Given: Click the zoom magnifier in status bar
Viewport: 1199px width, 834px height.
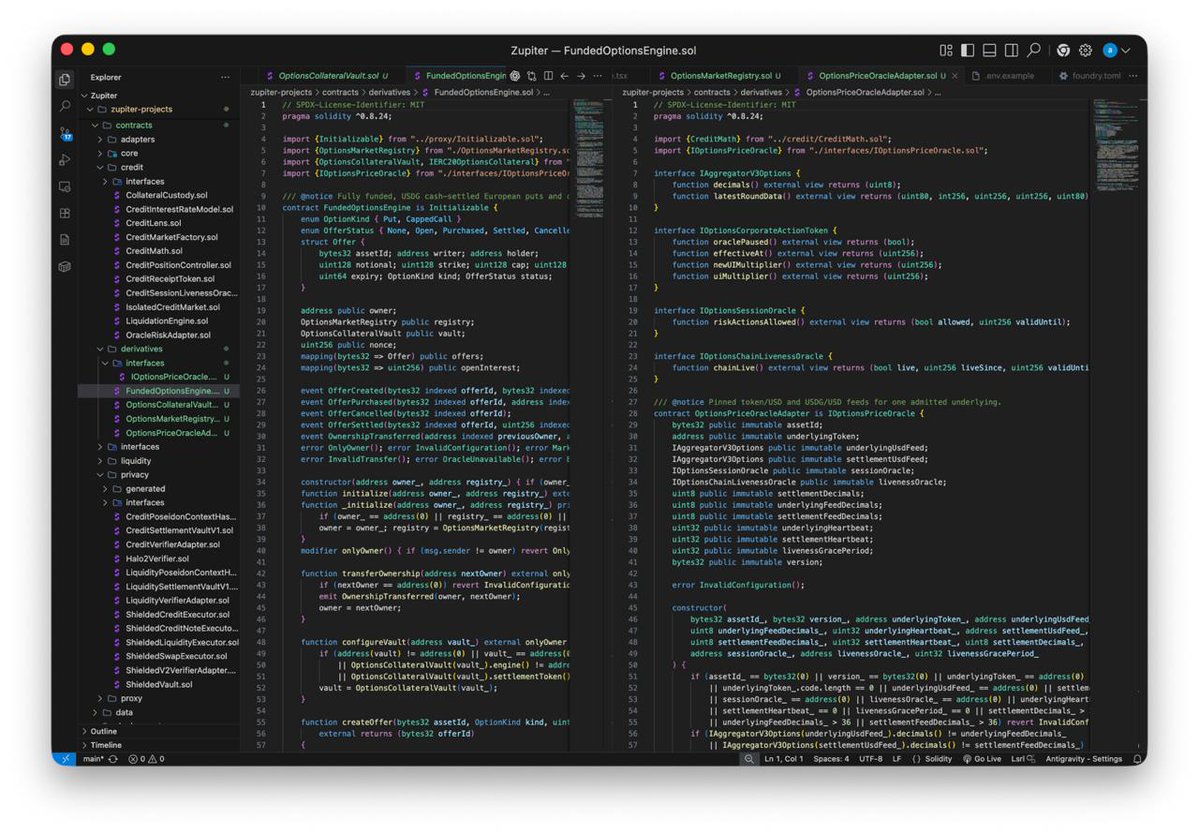Looking at the screenshot, I should click(x=749, y=760).
